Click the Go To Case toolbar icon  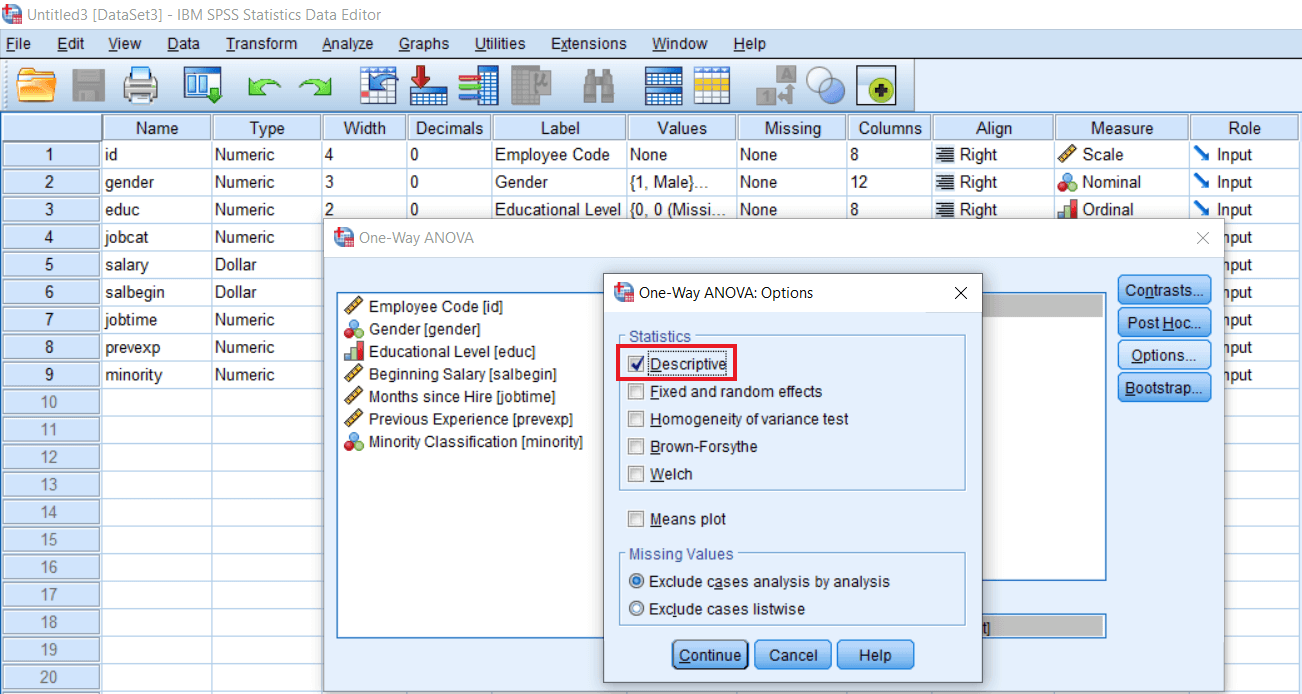378,86
